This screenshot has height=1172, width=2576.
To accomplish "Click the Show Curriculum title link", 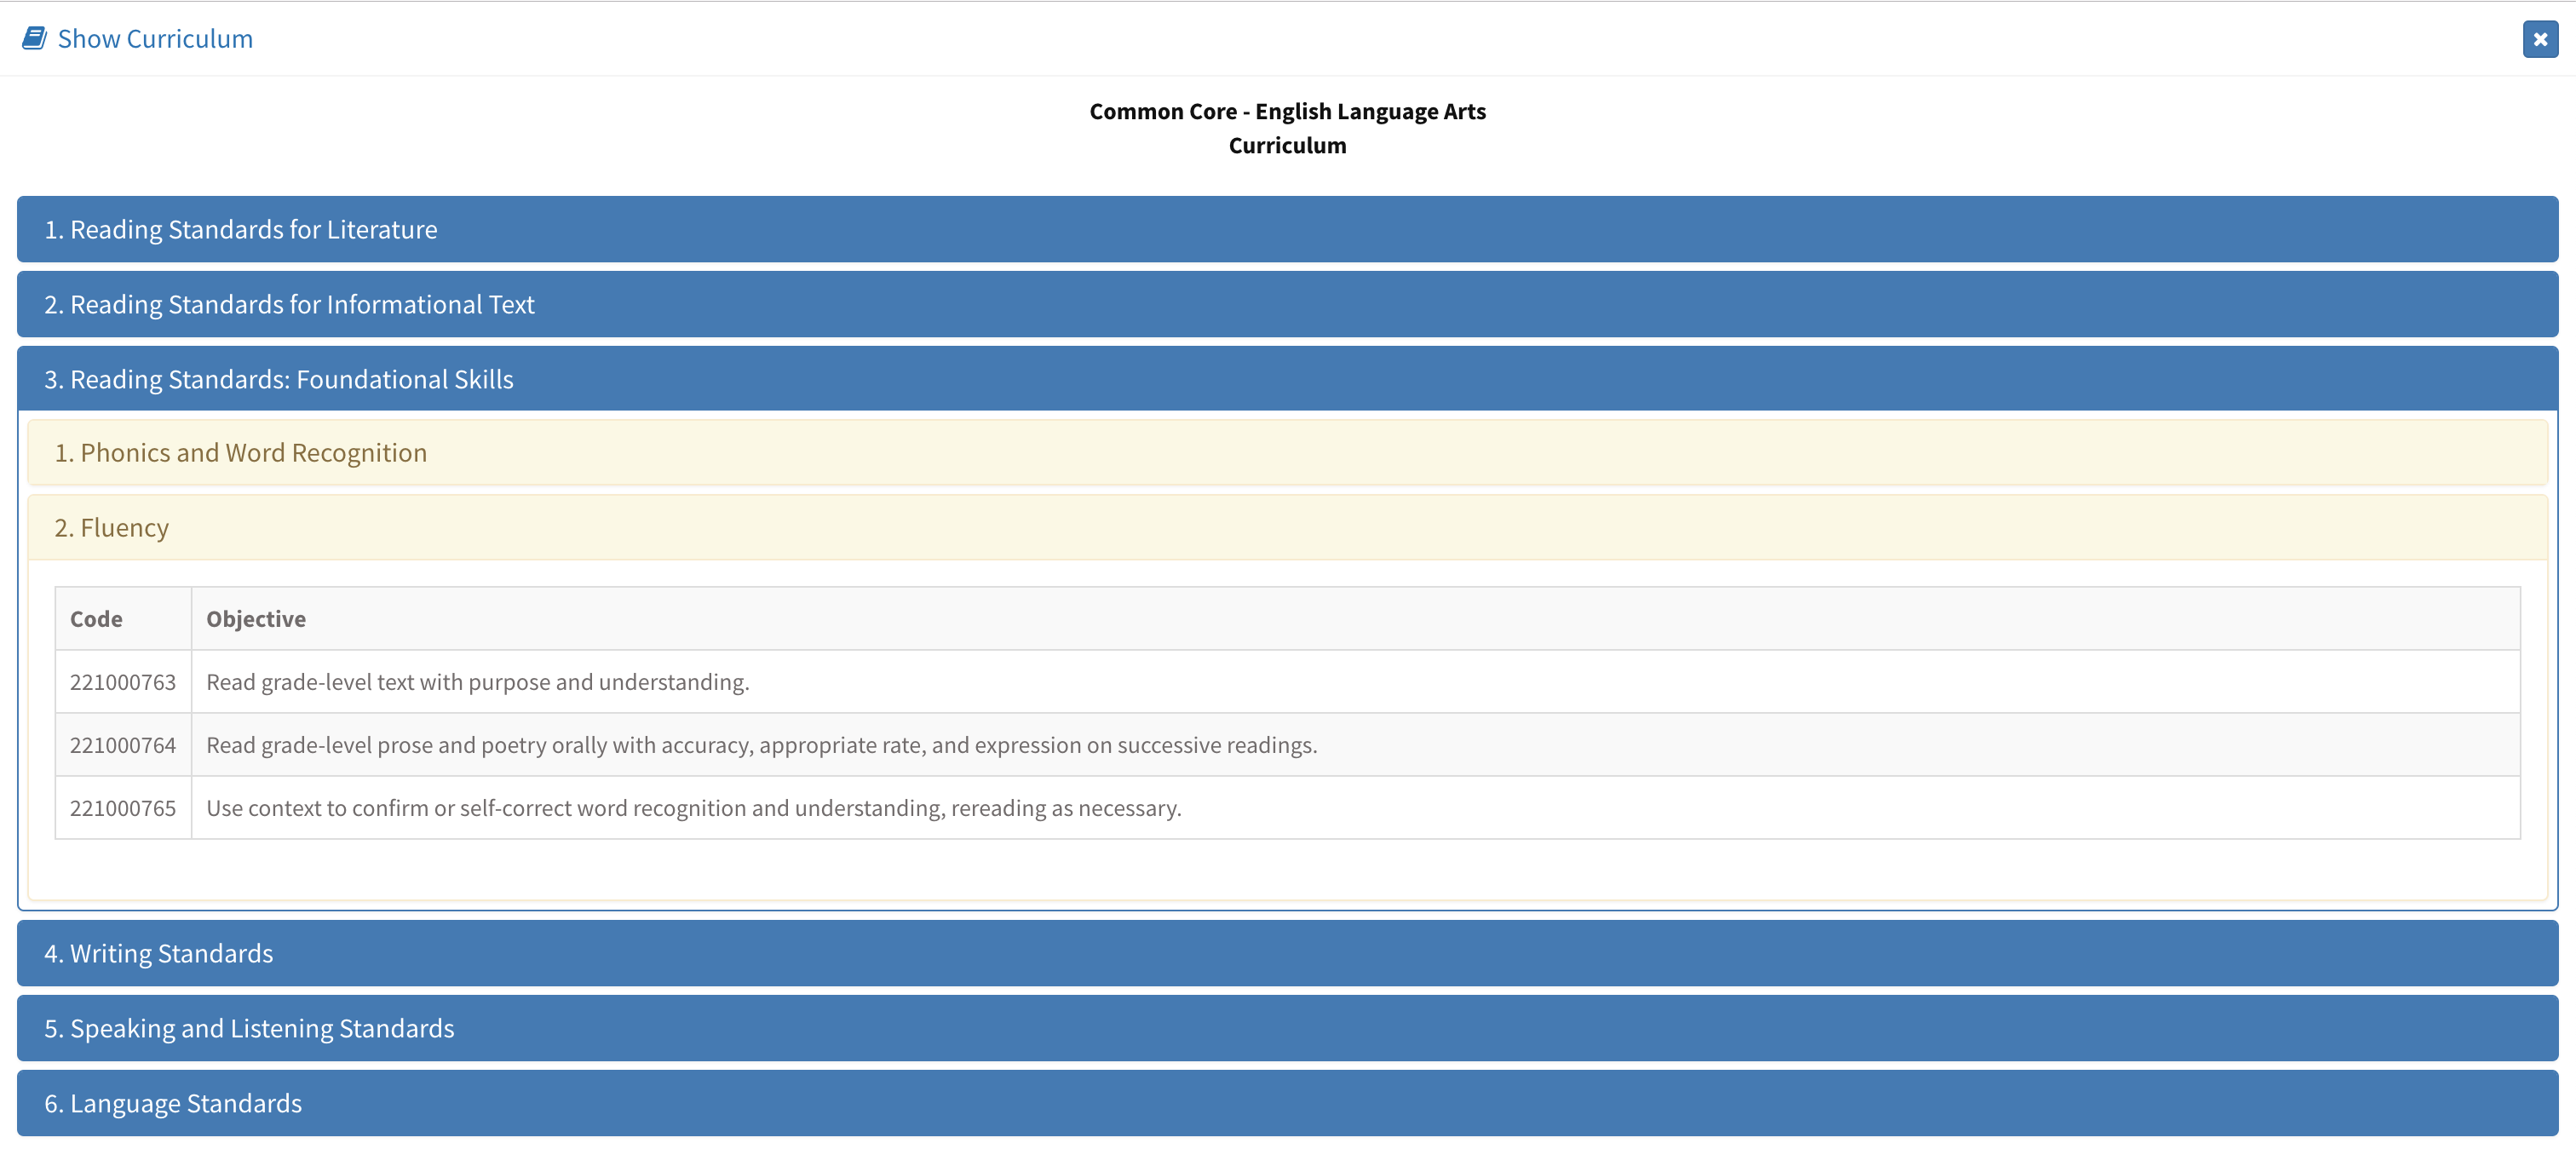I will (x=155, y=39).
